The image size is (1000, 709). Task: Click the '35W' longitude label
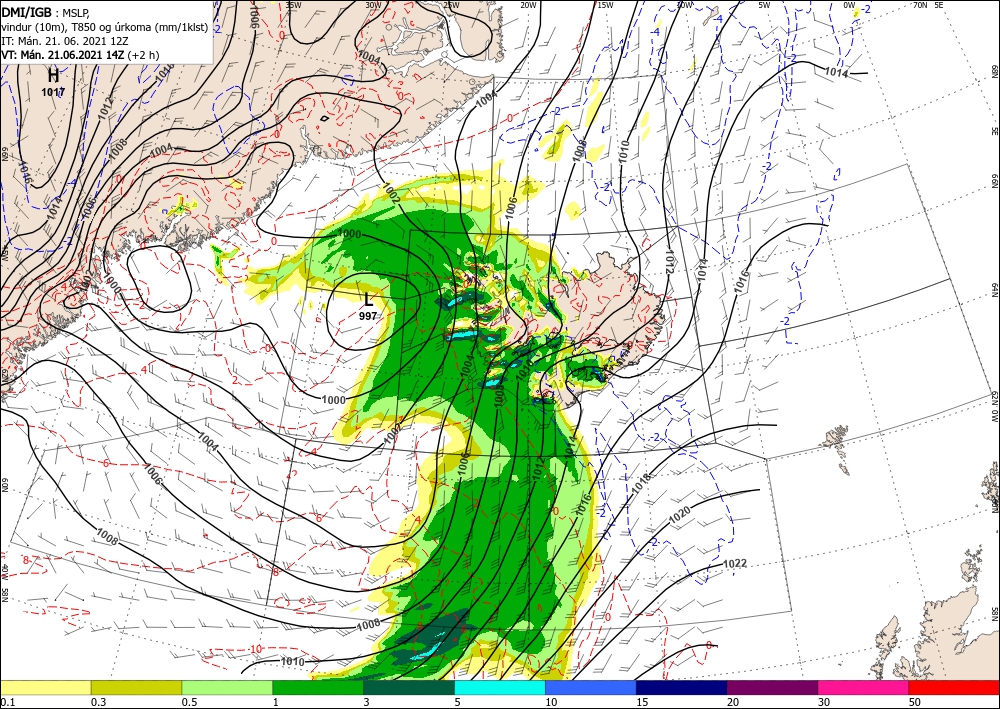[x=293, y=5]
